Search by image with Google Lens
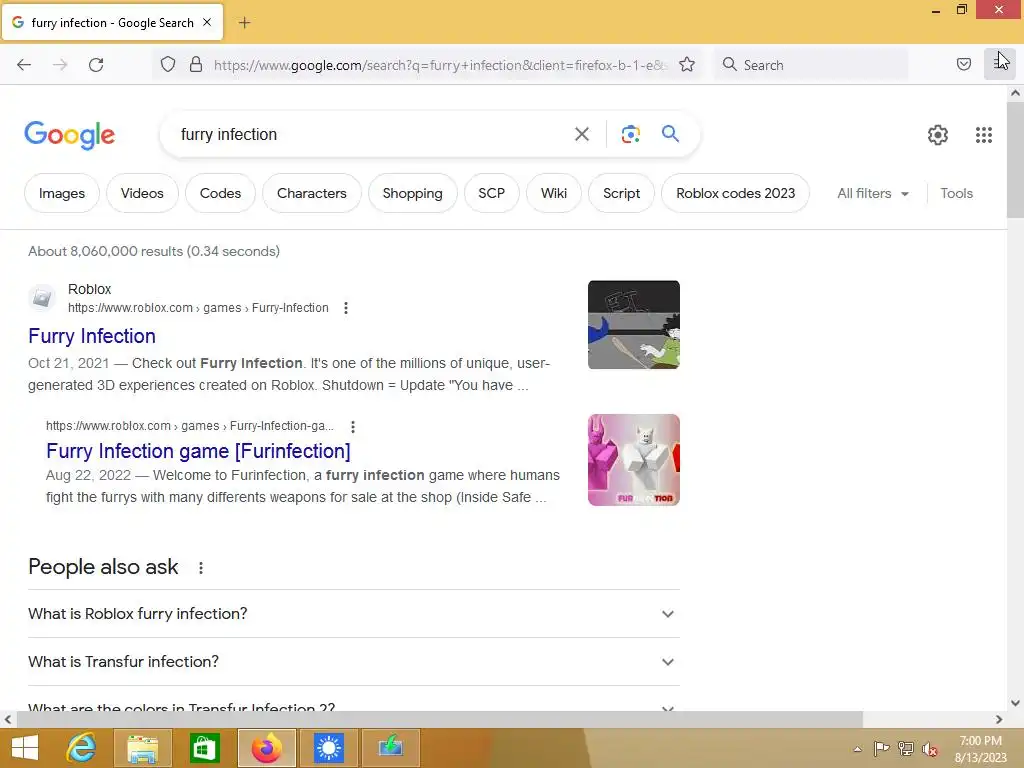 pyautogui.click(x=630, y=135)
